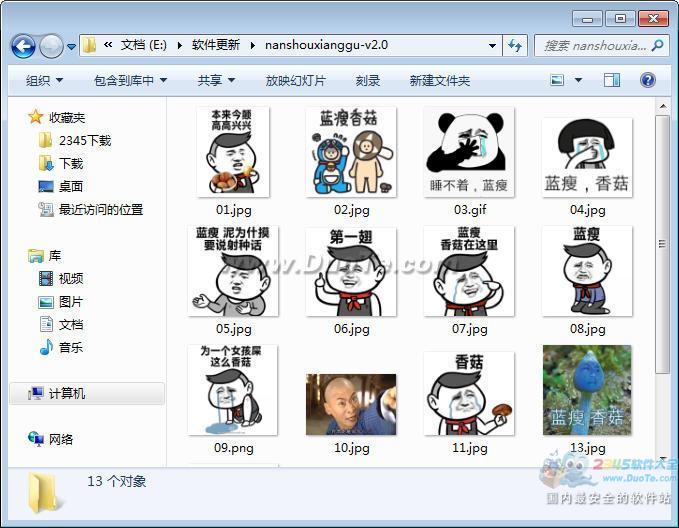Select the 04.jpg thumbnail

[x=587, y=157]
